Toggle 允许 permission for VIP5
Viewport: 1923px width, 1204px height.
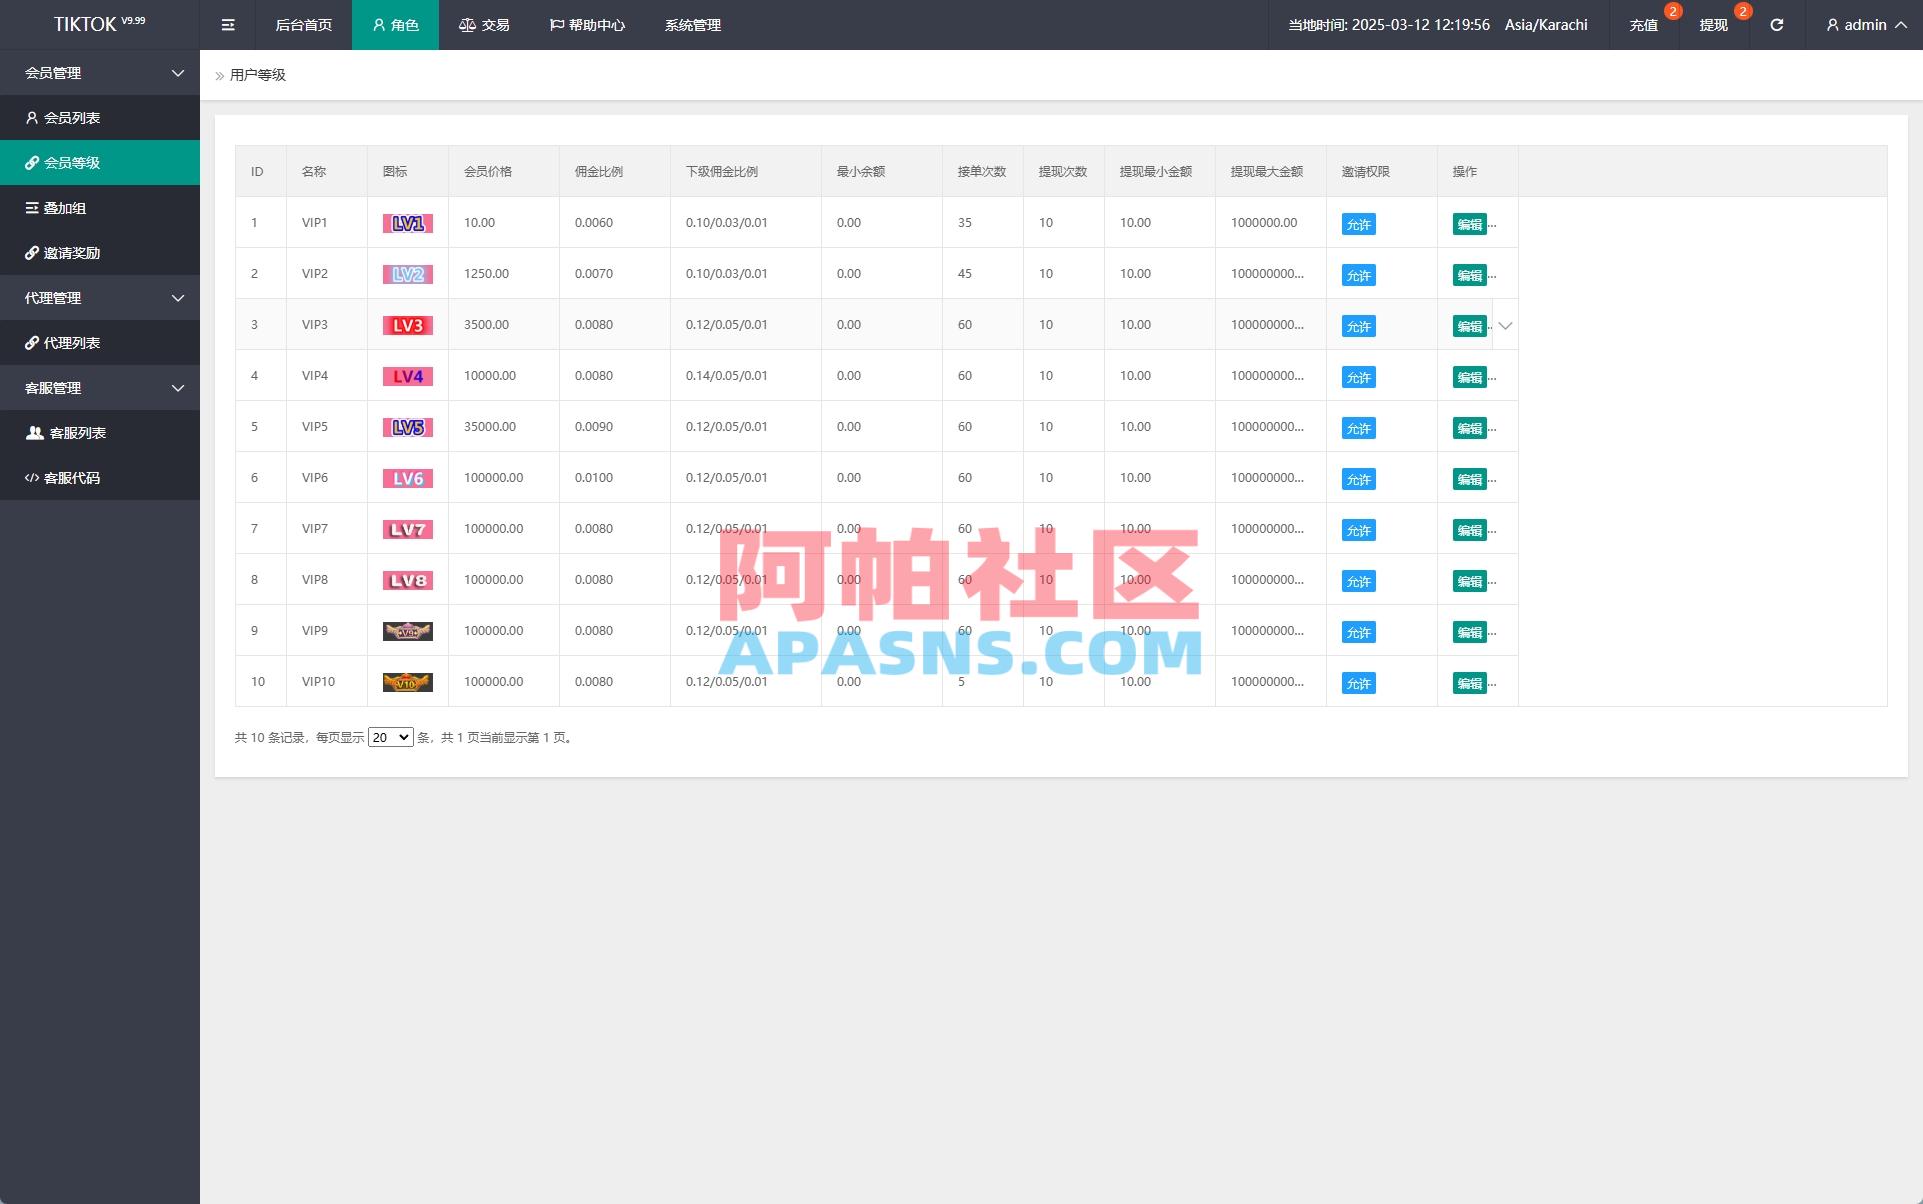click(1357, 427)
